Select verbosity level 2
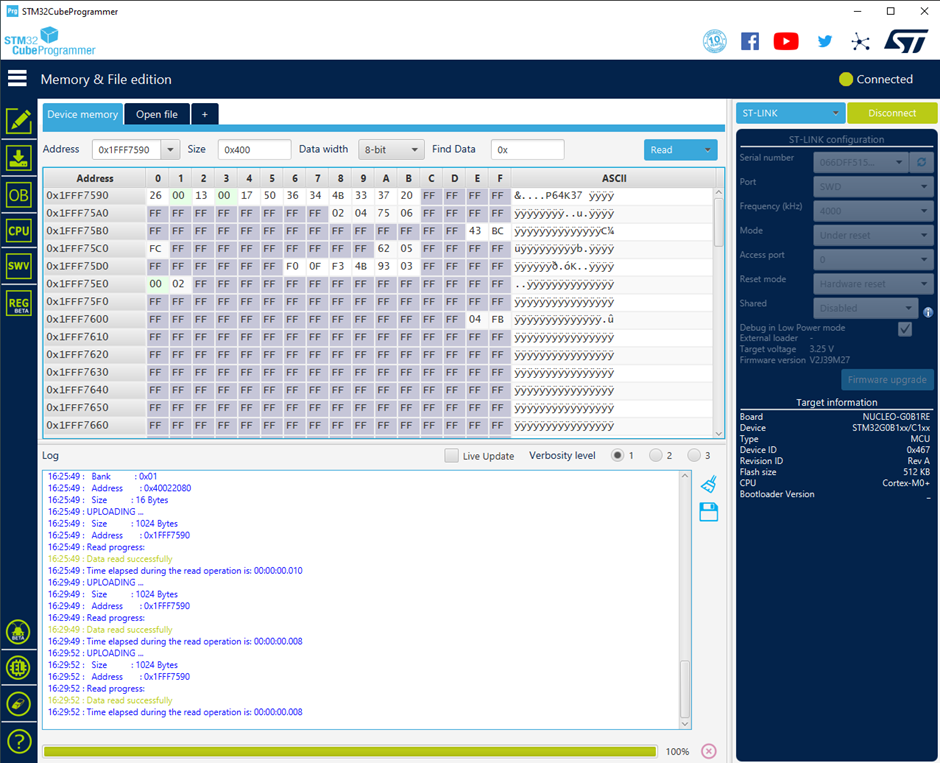Viewport: 940px width, 763px height. tap(655, 456)
